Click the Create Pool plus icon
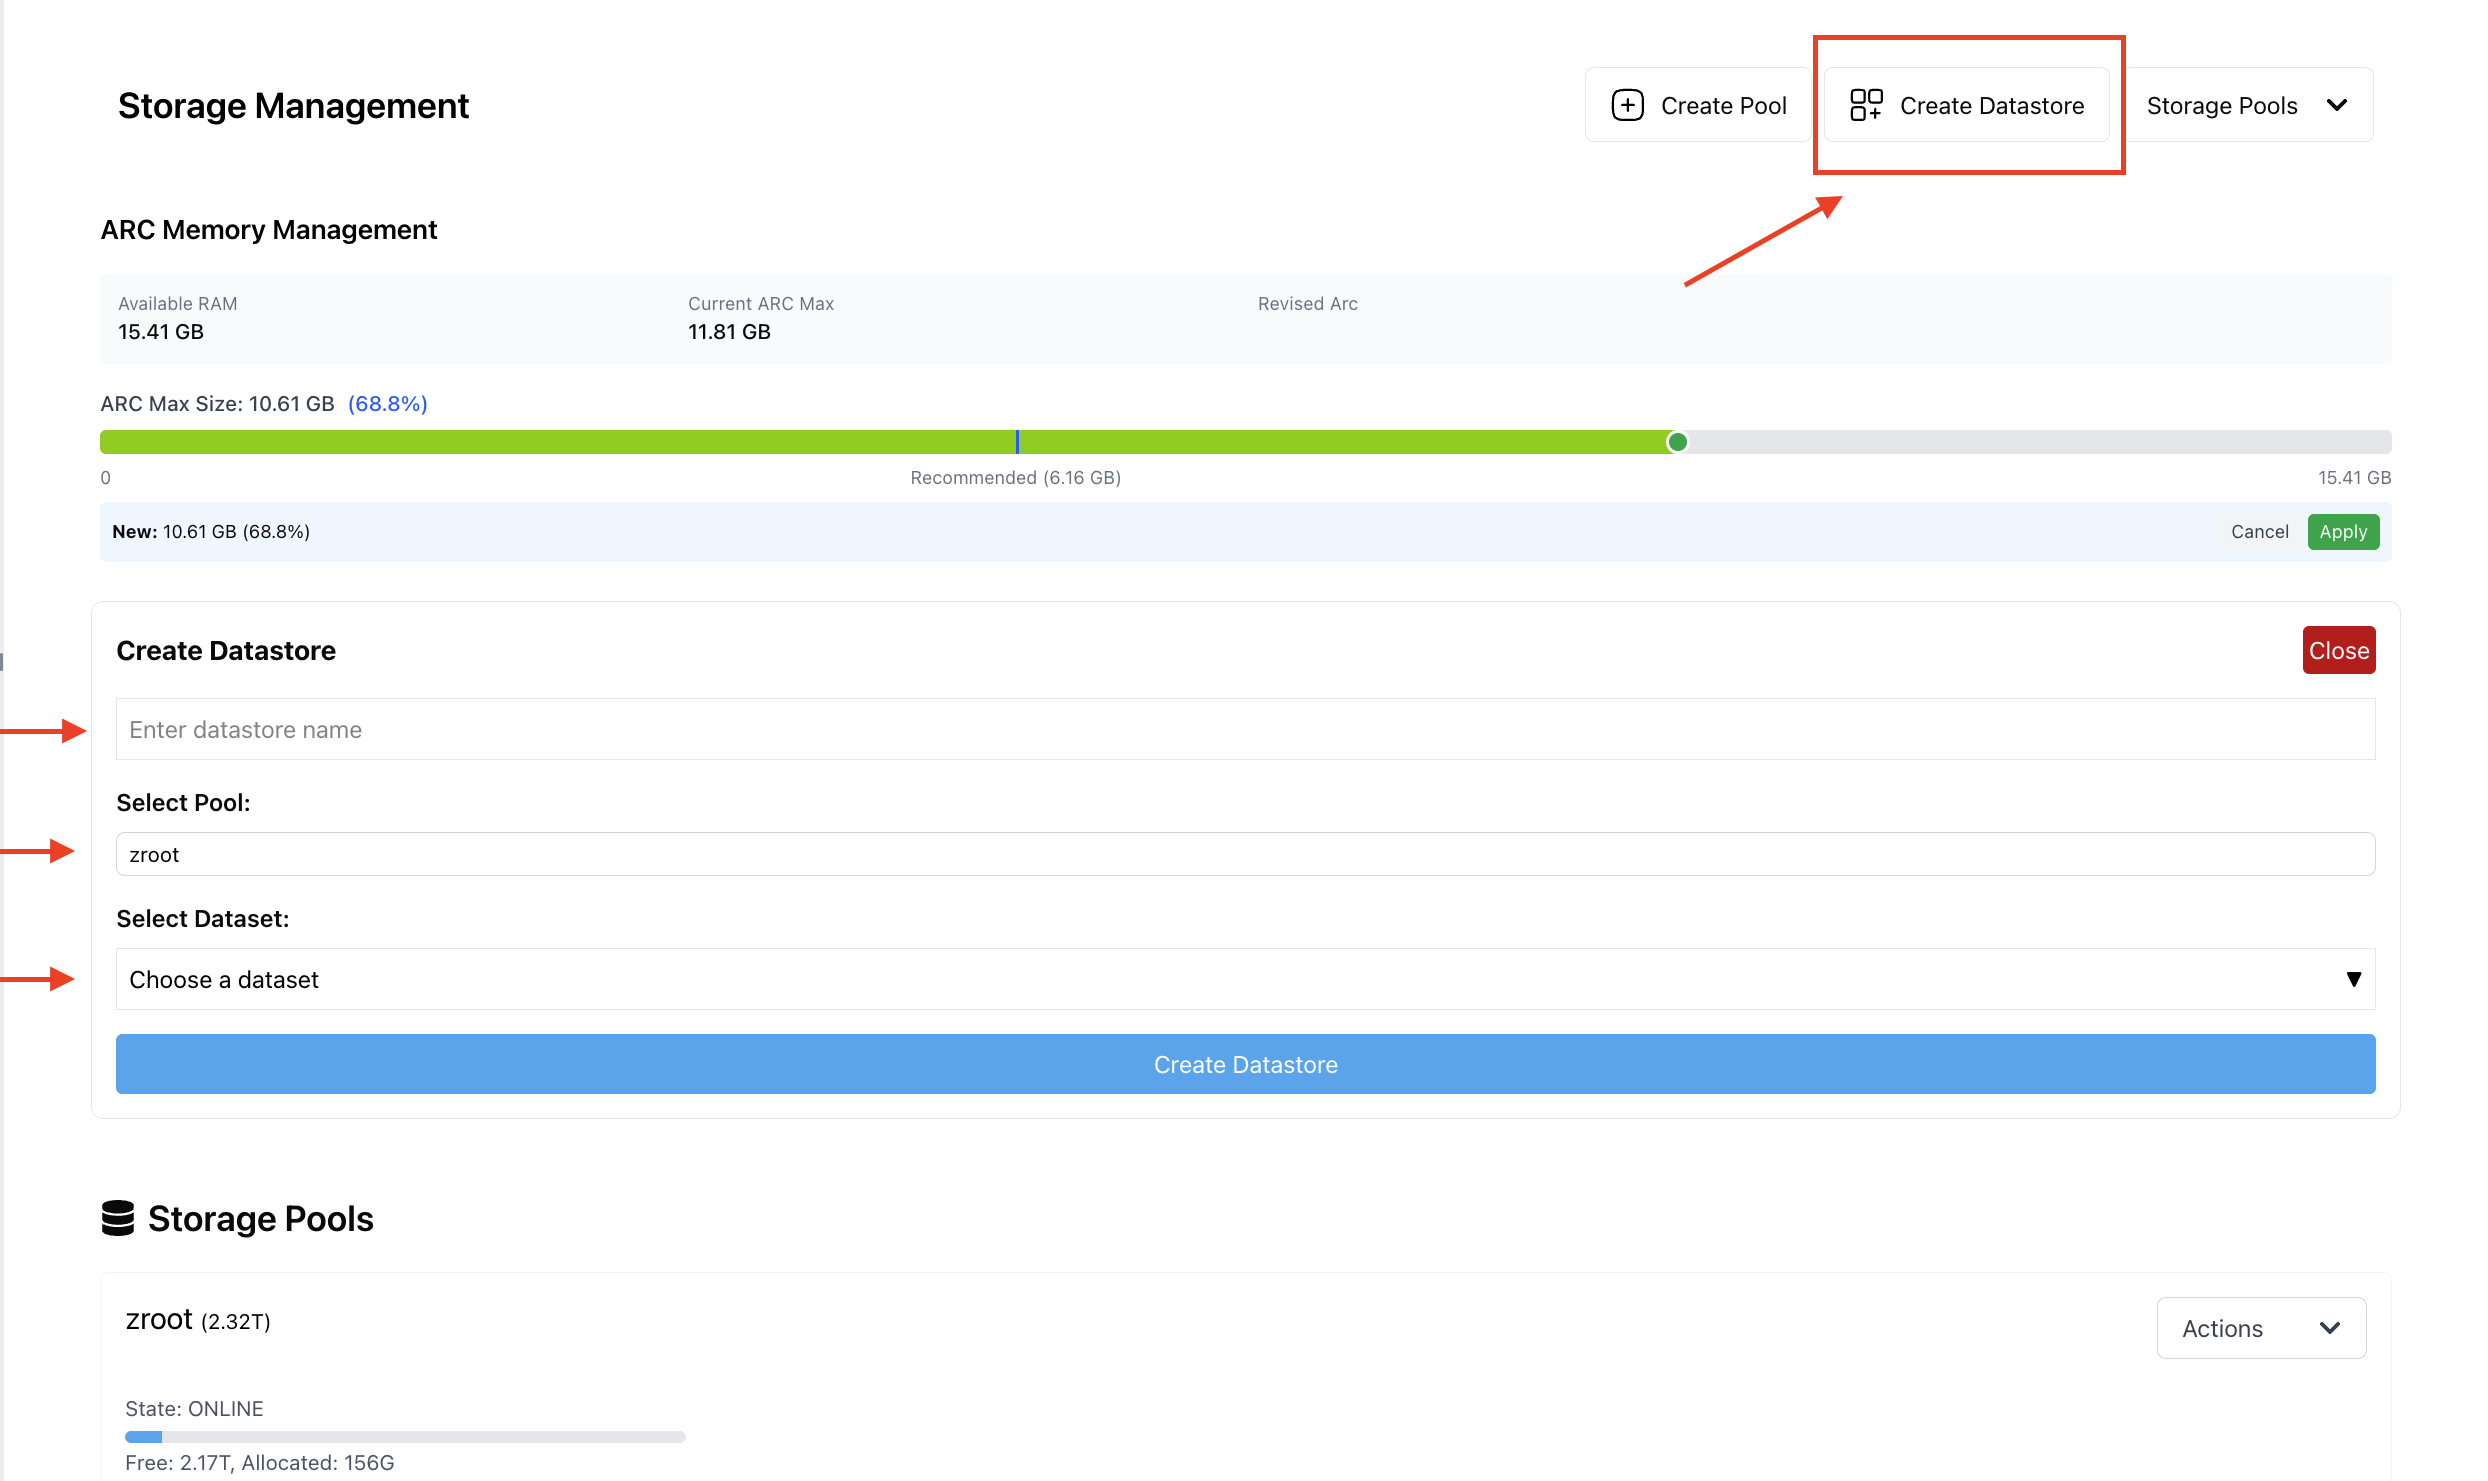Viewport: 2488px width, 1481px height. 1627,105
